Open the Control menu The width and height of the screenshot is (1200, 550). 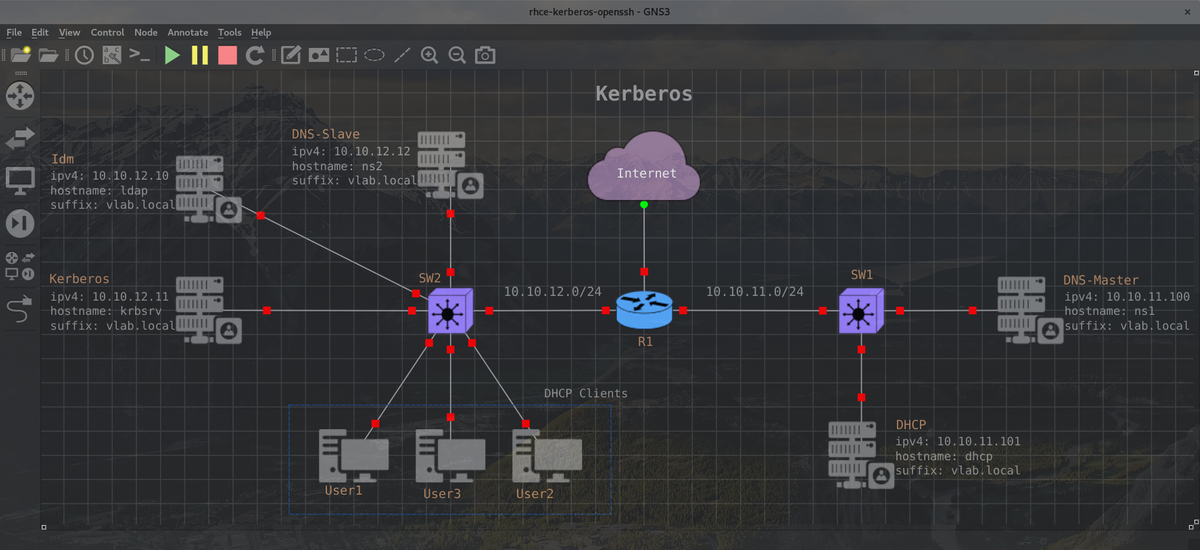click(x=107, y=32)
